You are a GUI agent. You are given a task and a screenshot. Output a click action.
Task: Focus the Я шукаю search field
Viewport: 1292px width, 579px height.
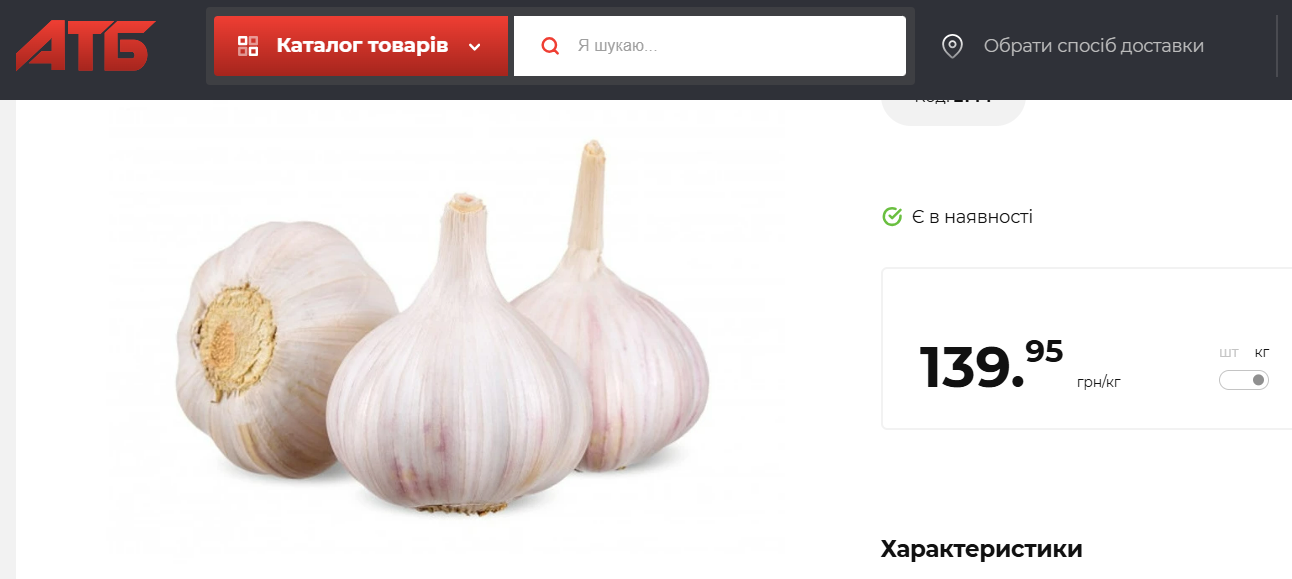(x=710, y=46)
